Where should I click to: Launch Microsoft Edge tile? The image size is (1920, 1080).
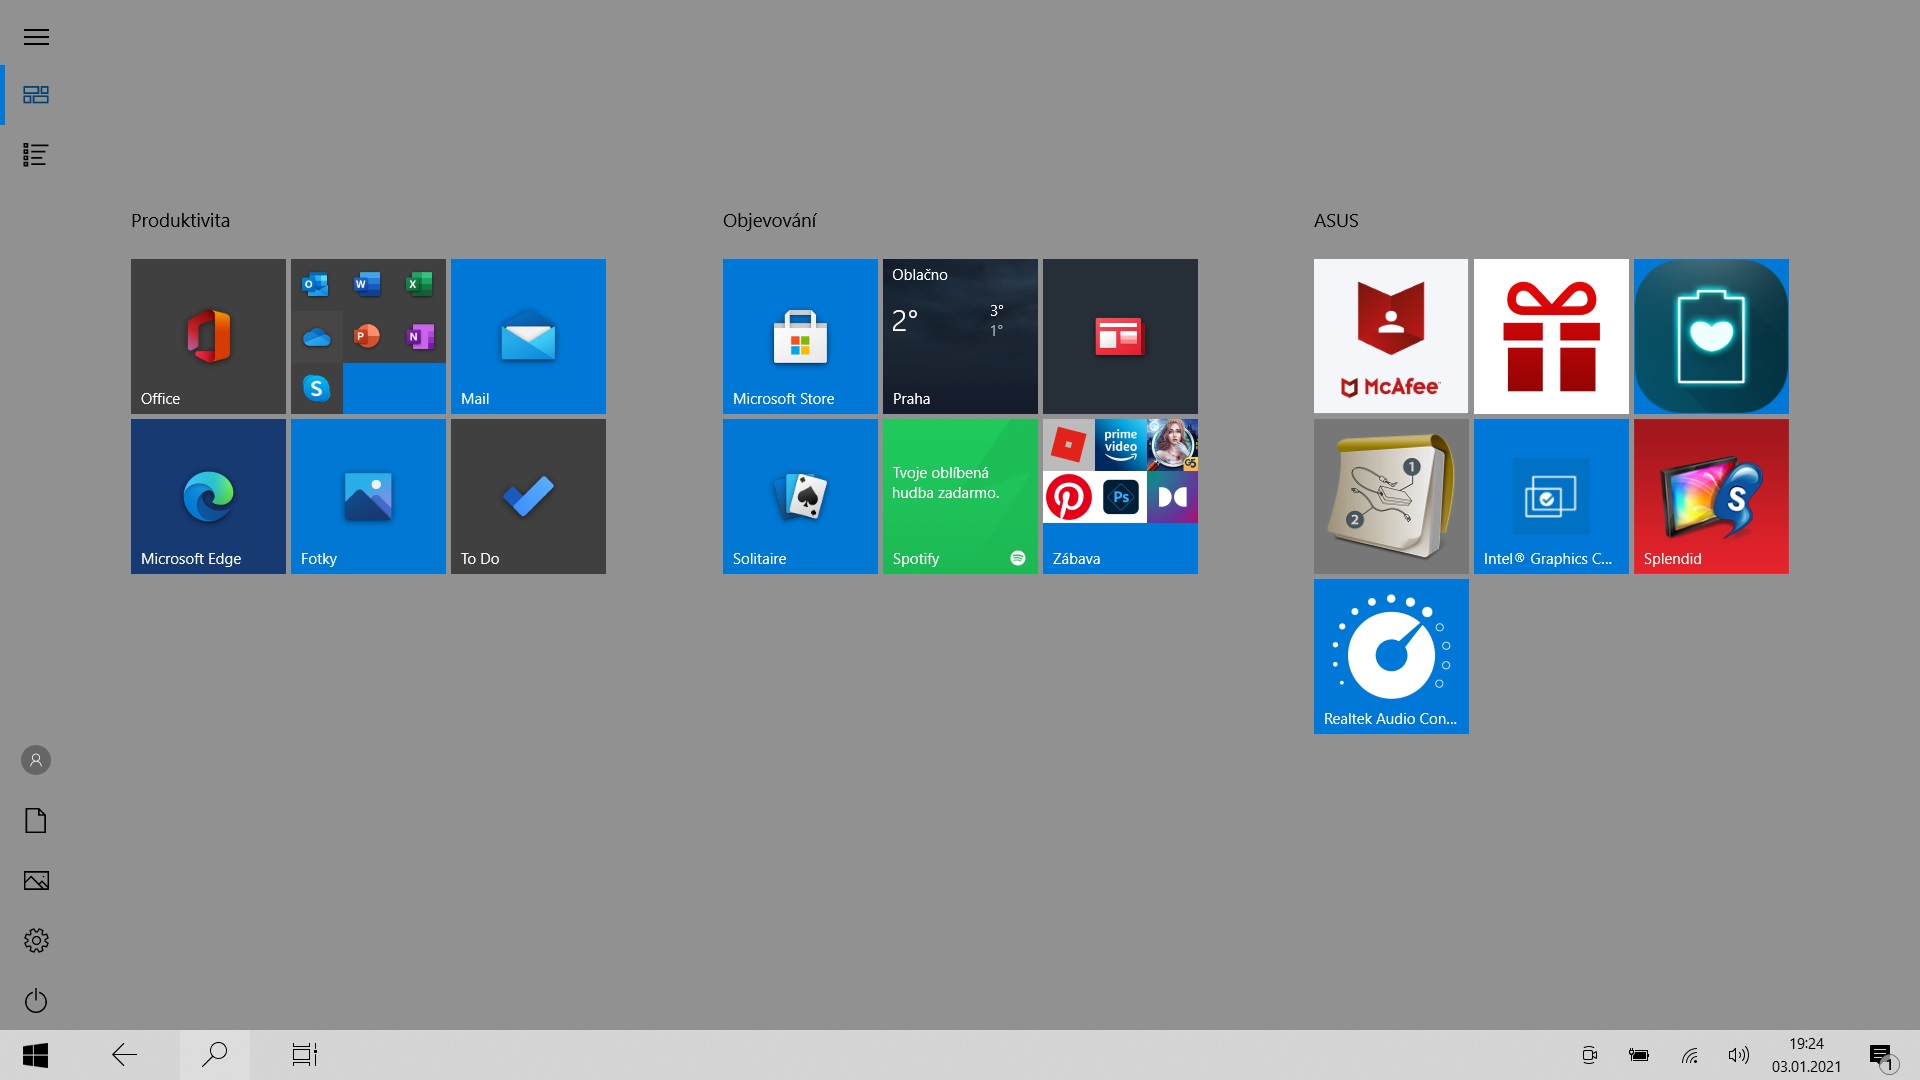point(208,496)
